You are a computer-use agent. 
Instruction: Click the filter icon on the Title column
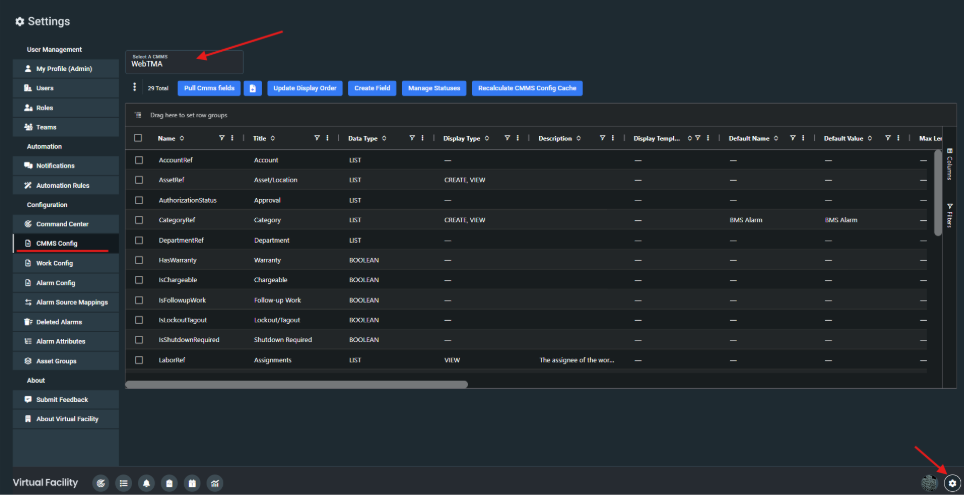click(x=317, y=138)
